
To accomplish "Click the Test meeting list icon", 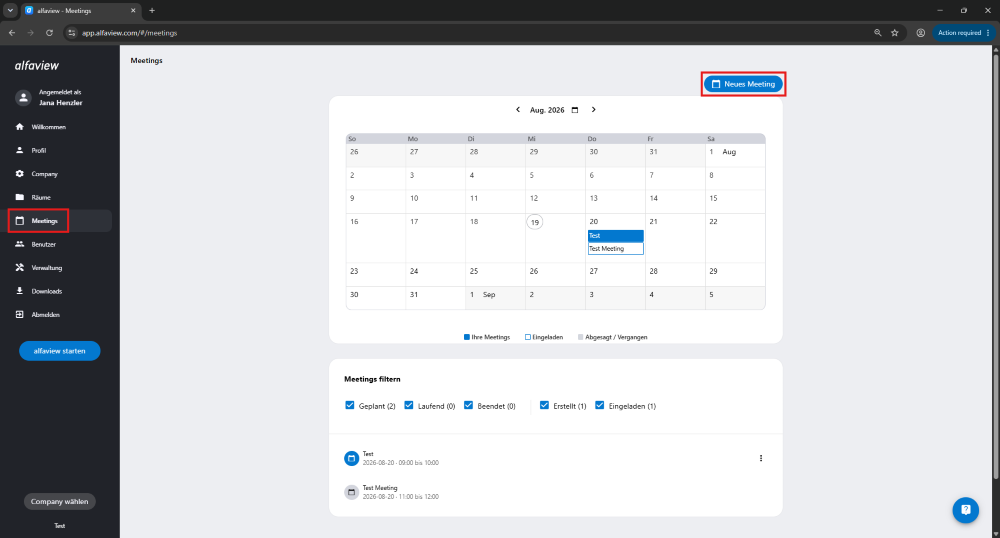I will pyautogui.click(x=351, y=458).
